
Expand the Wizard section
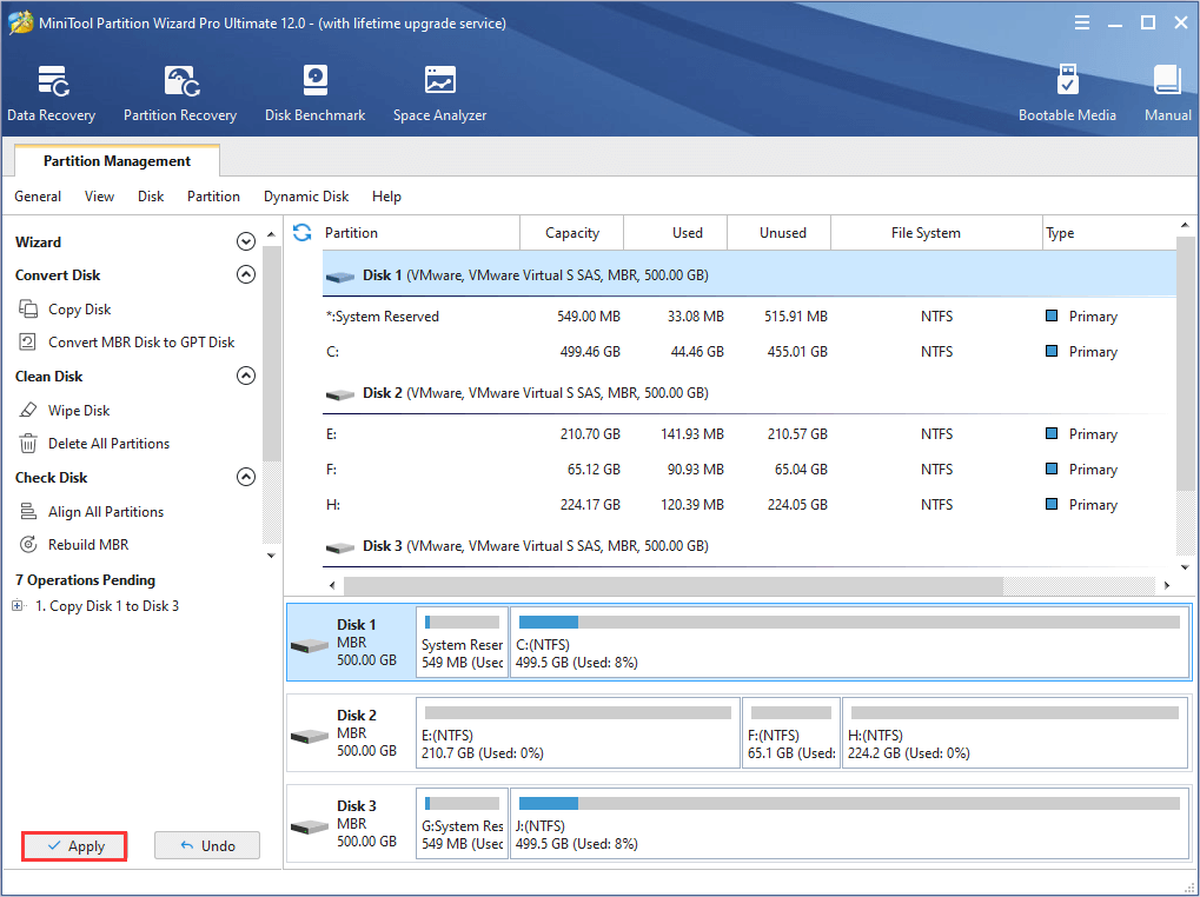point(246,241)
